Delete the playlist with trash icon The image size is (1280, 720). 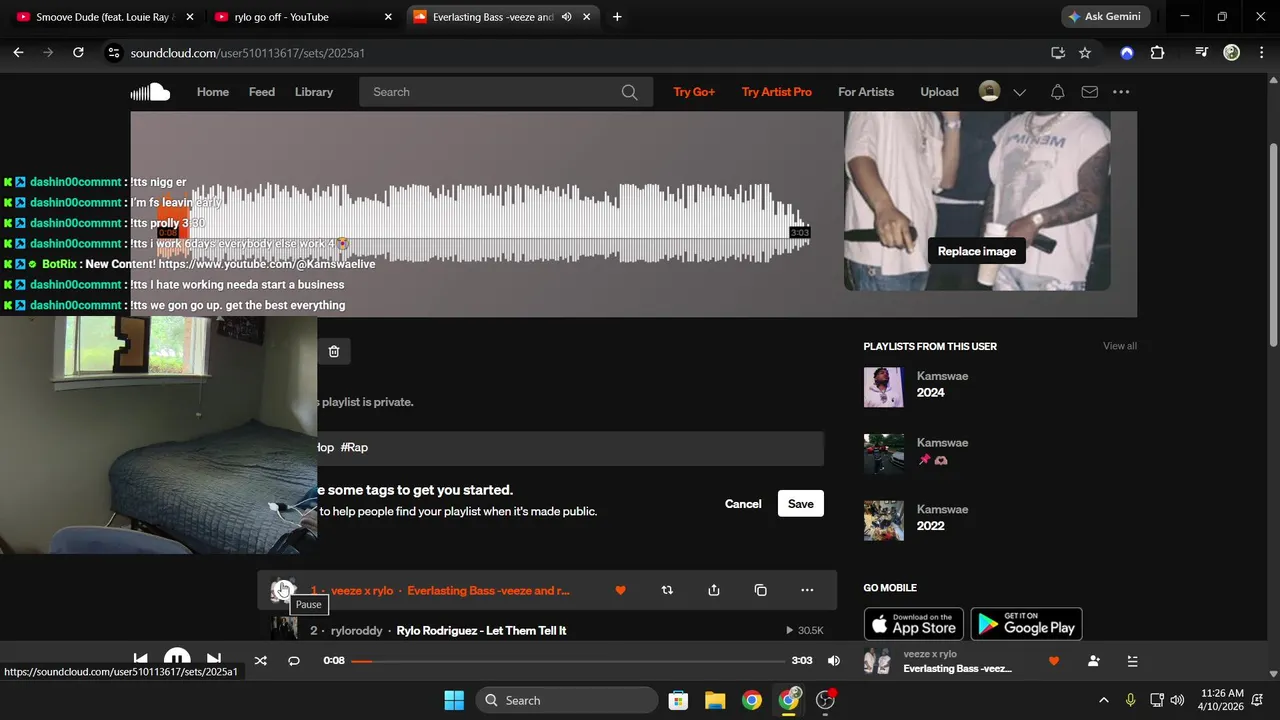pyautogui.click(x=334, y=351)
